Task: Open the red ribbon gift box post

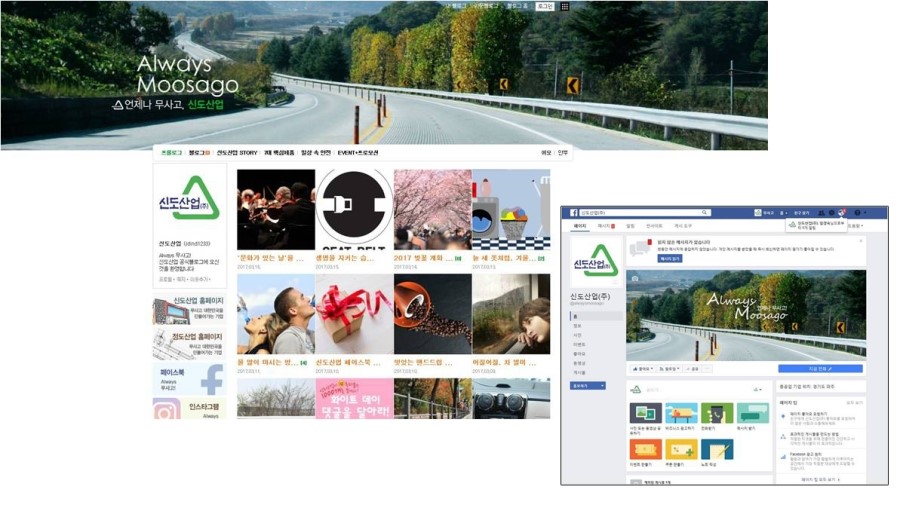Action: click(354, 314)
